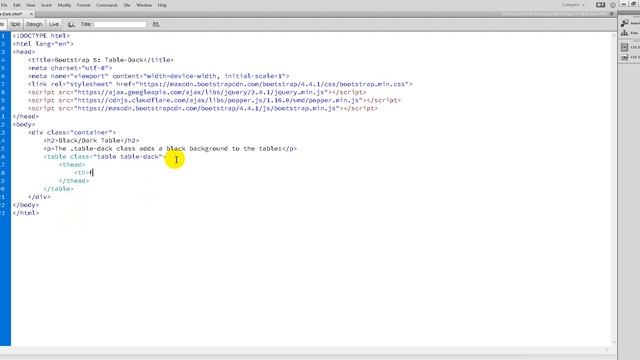Open the sync settings icon beside Compact
The height and width of the screenshot is (360, 640).
tap(600, 5)
